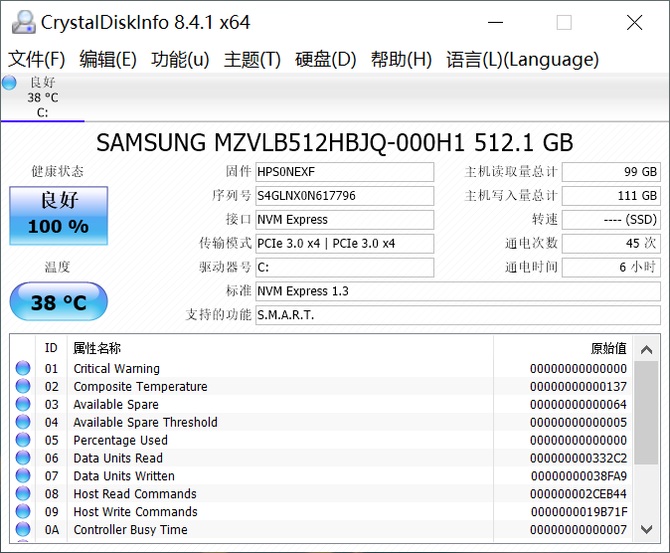Viewport: 670px width, 553px height.
Task: Click the standard field NVM Express 1.3
Action: pos(458,291)
